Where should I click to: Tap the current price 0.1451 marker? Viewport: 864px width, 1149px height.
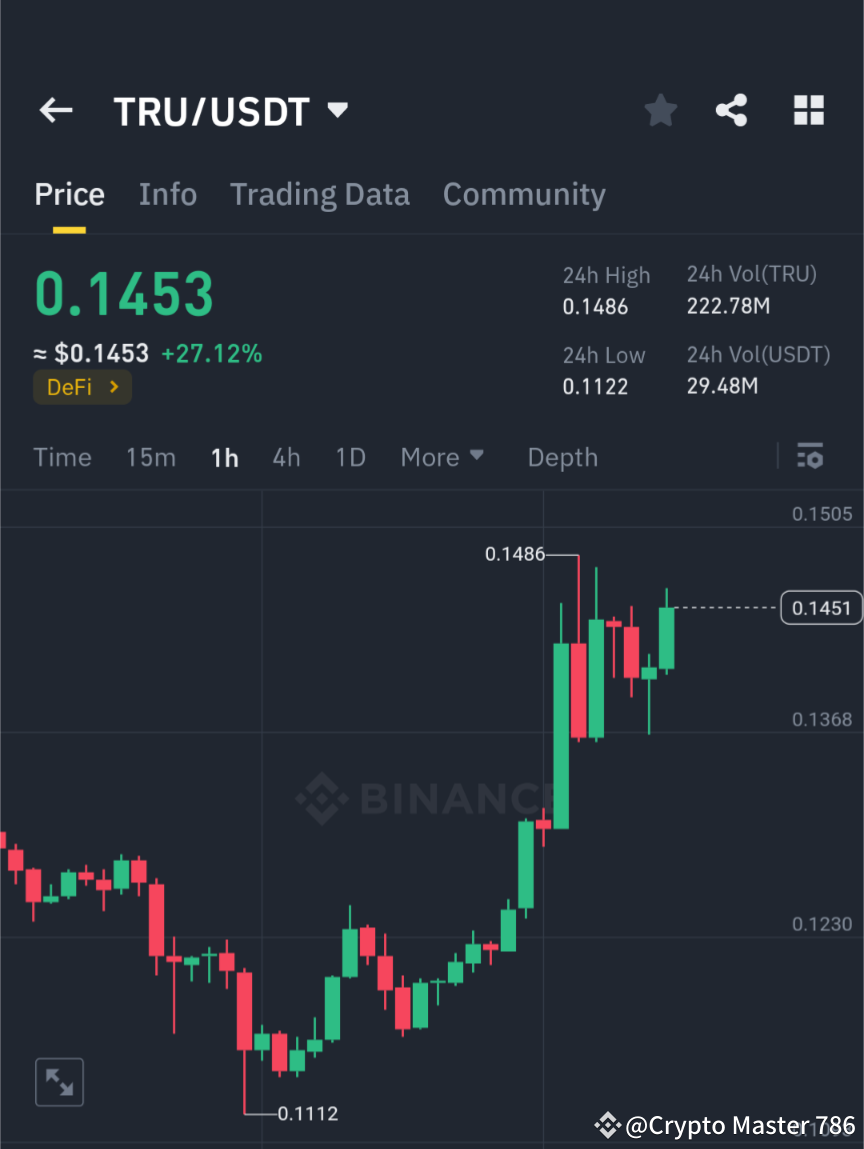point(821,607)
